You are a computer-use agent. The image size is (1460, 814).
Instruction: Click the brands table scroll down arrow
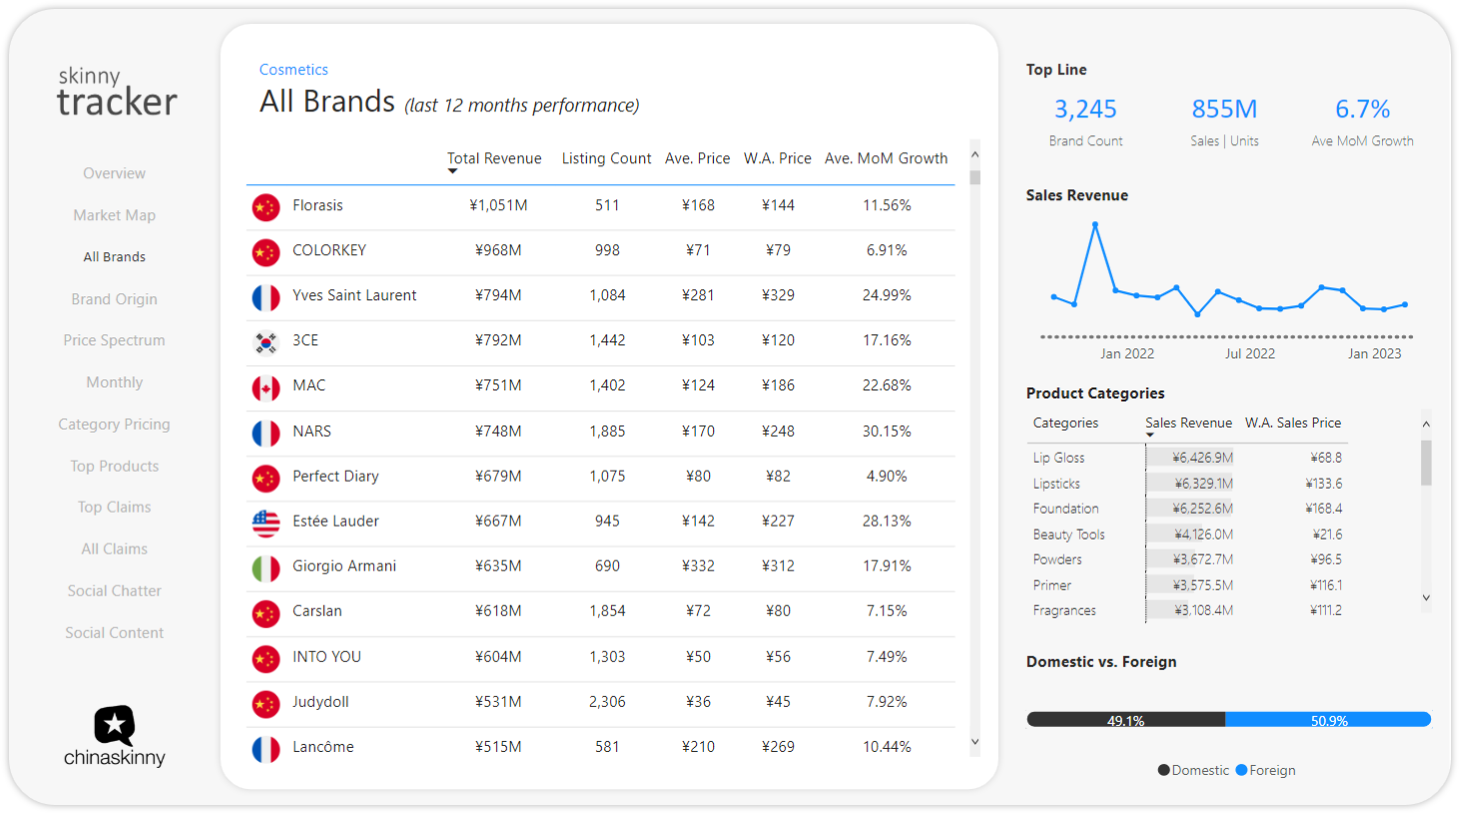[975, 742]
